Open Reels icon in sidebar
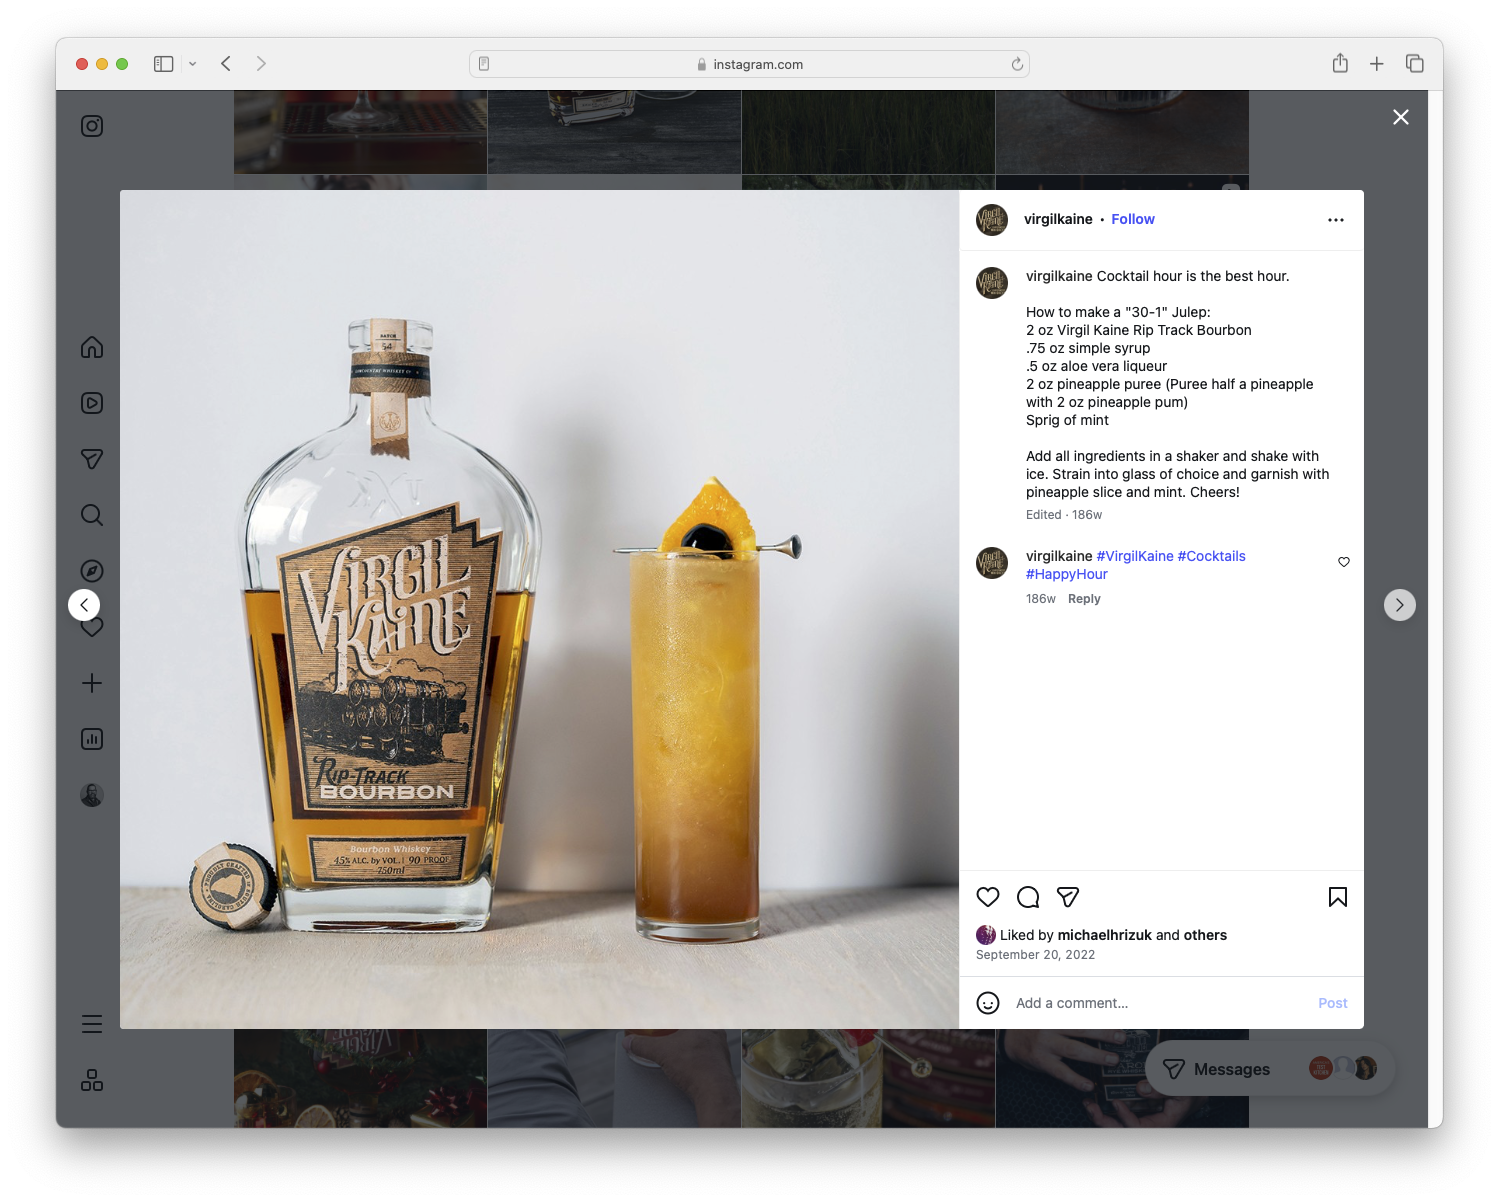This screenshot has width=1499, height=1202. pyautogui.click(x=92, y=403)
